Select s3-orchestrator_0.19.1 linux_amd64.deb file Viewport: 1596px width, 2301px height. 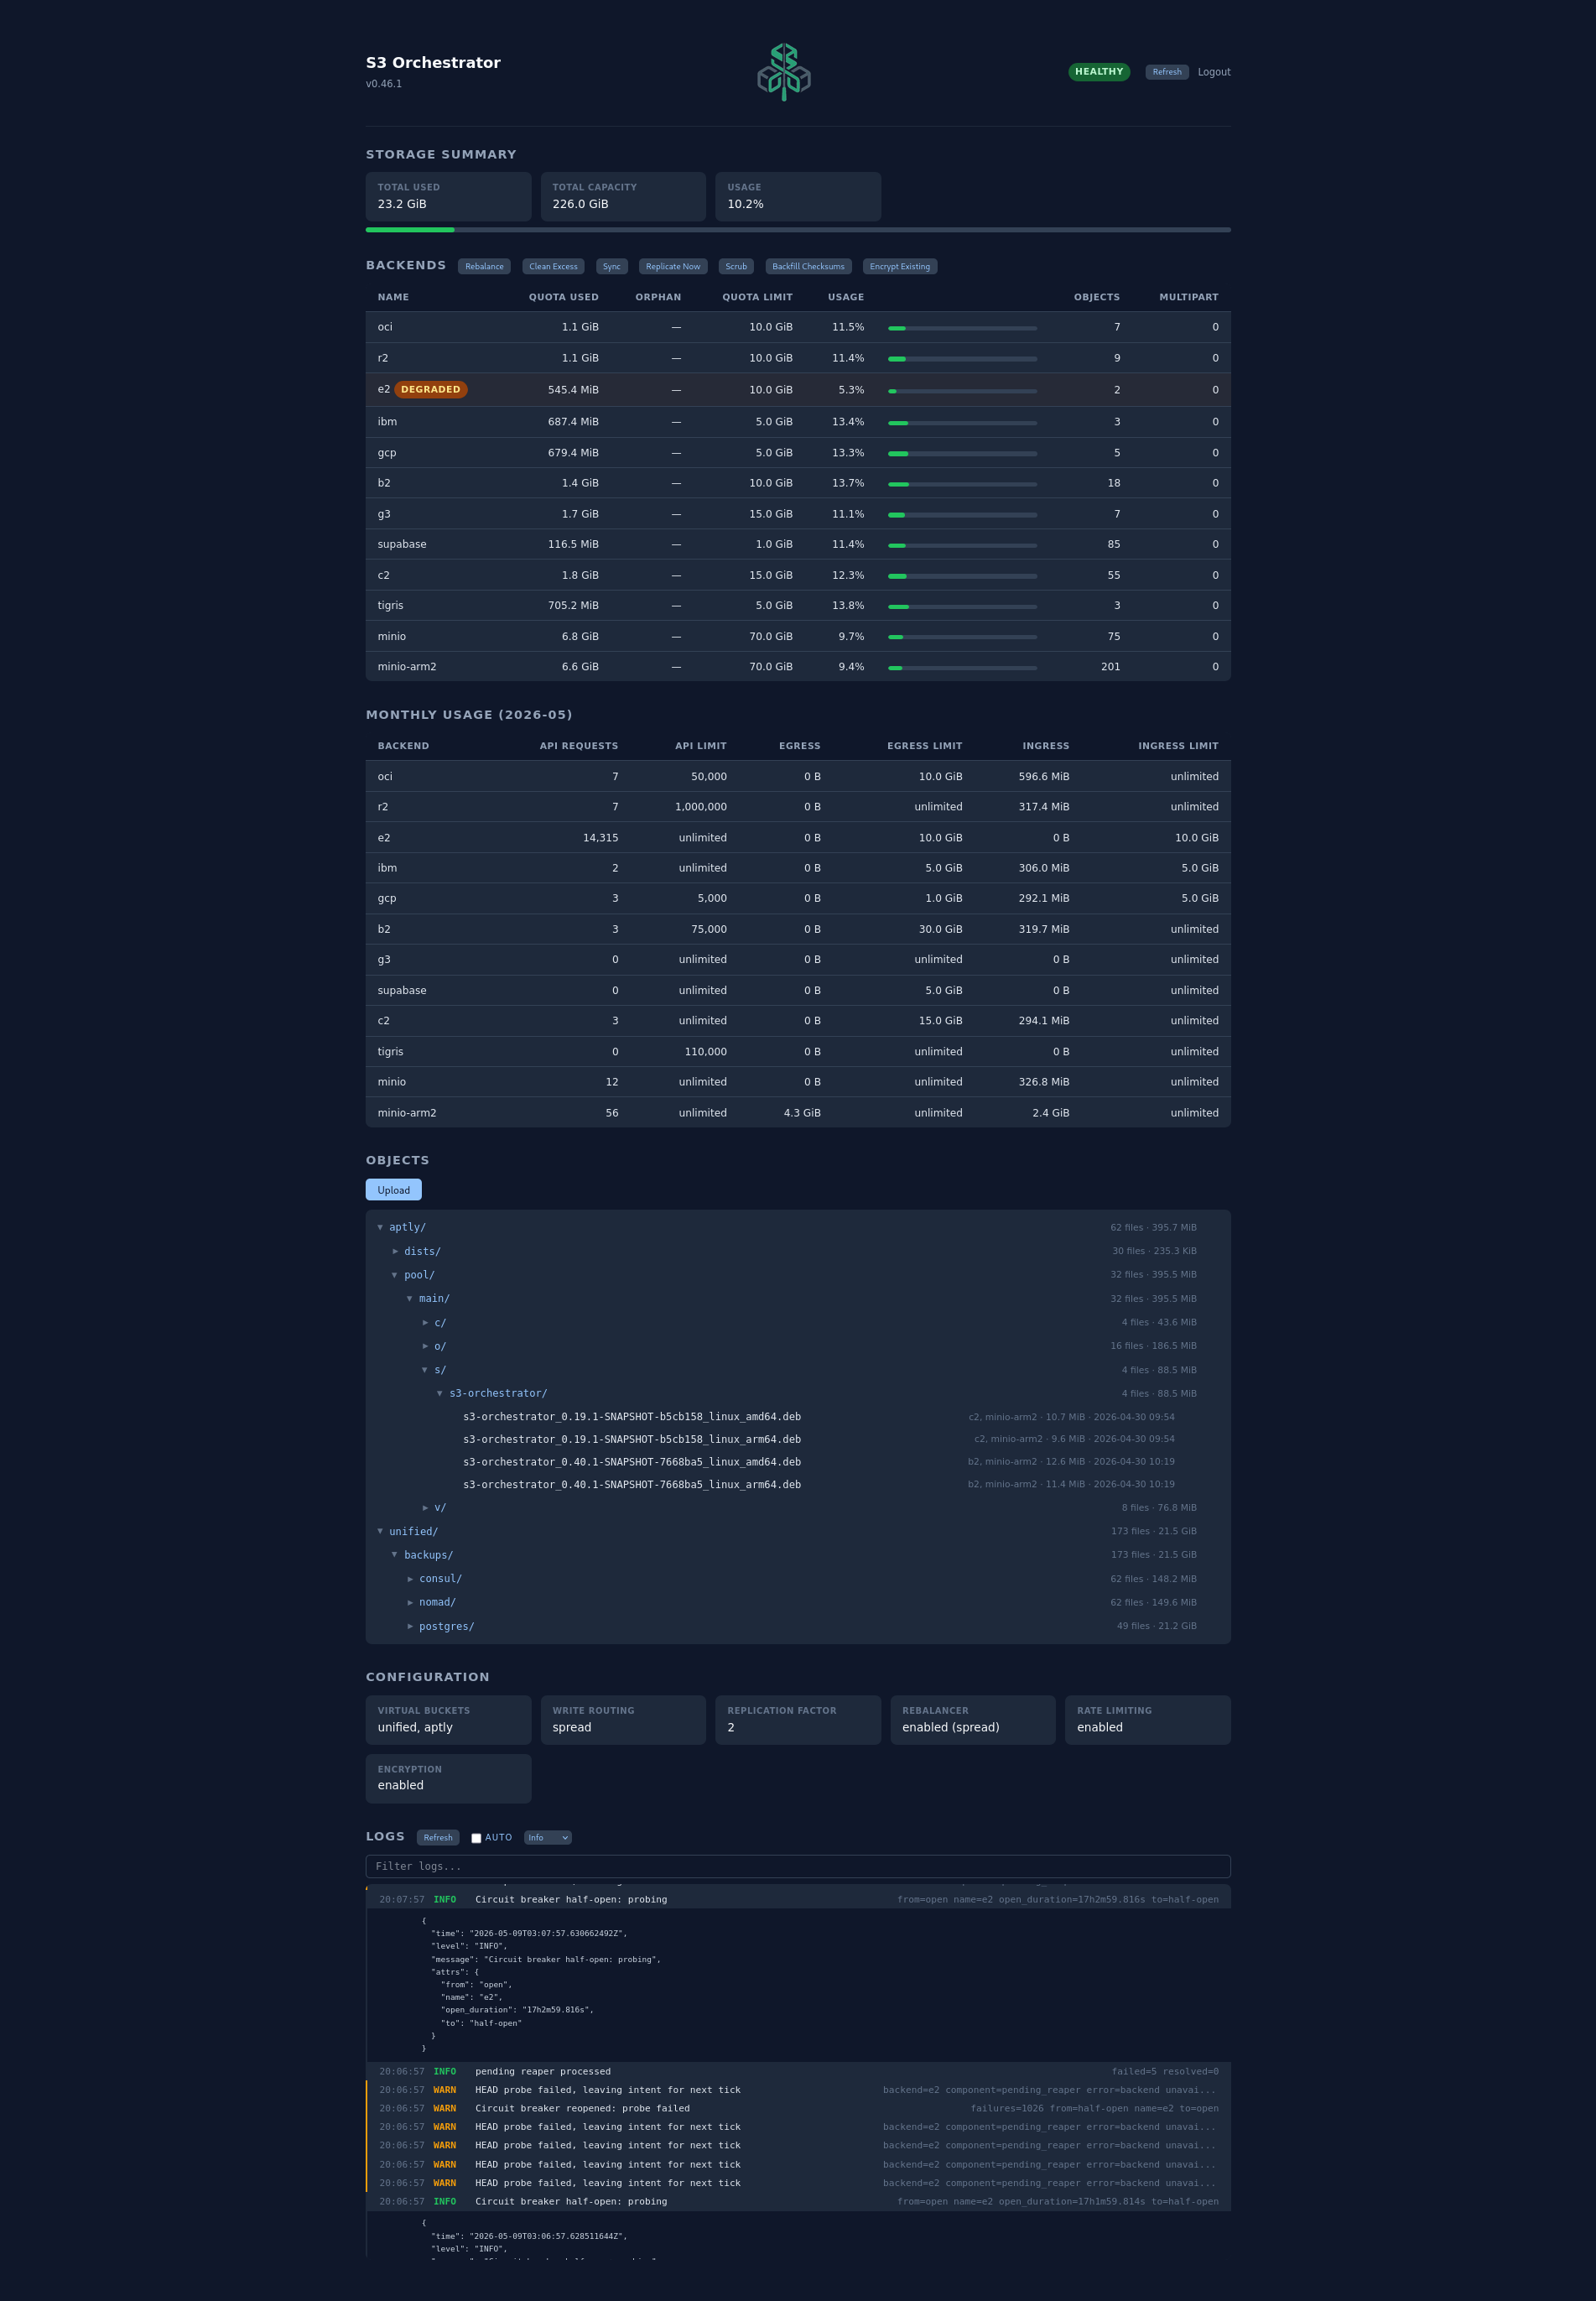(x=632, y=1416)
